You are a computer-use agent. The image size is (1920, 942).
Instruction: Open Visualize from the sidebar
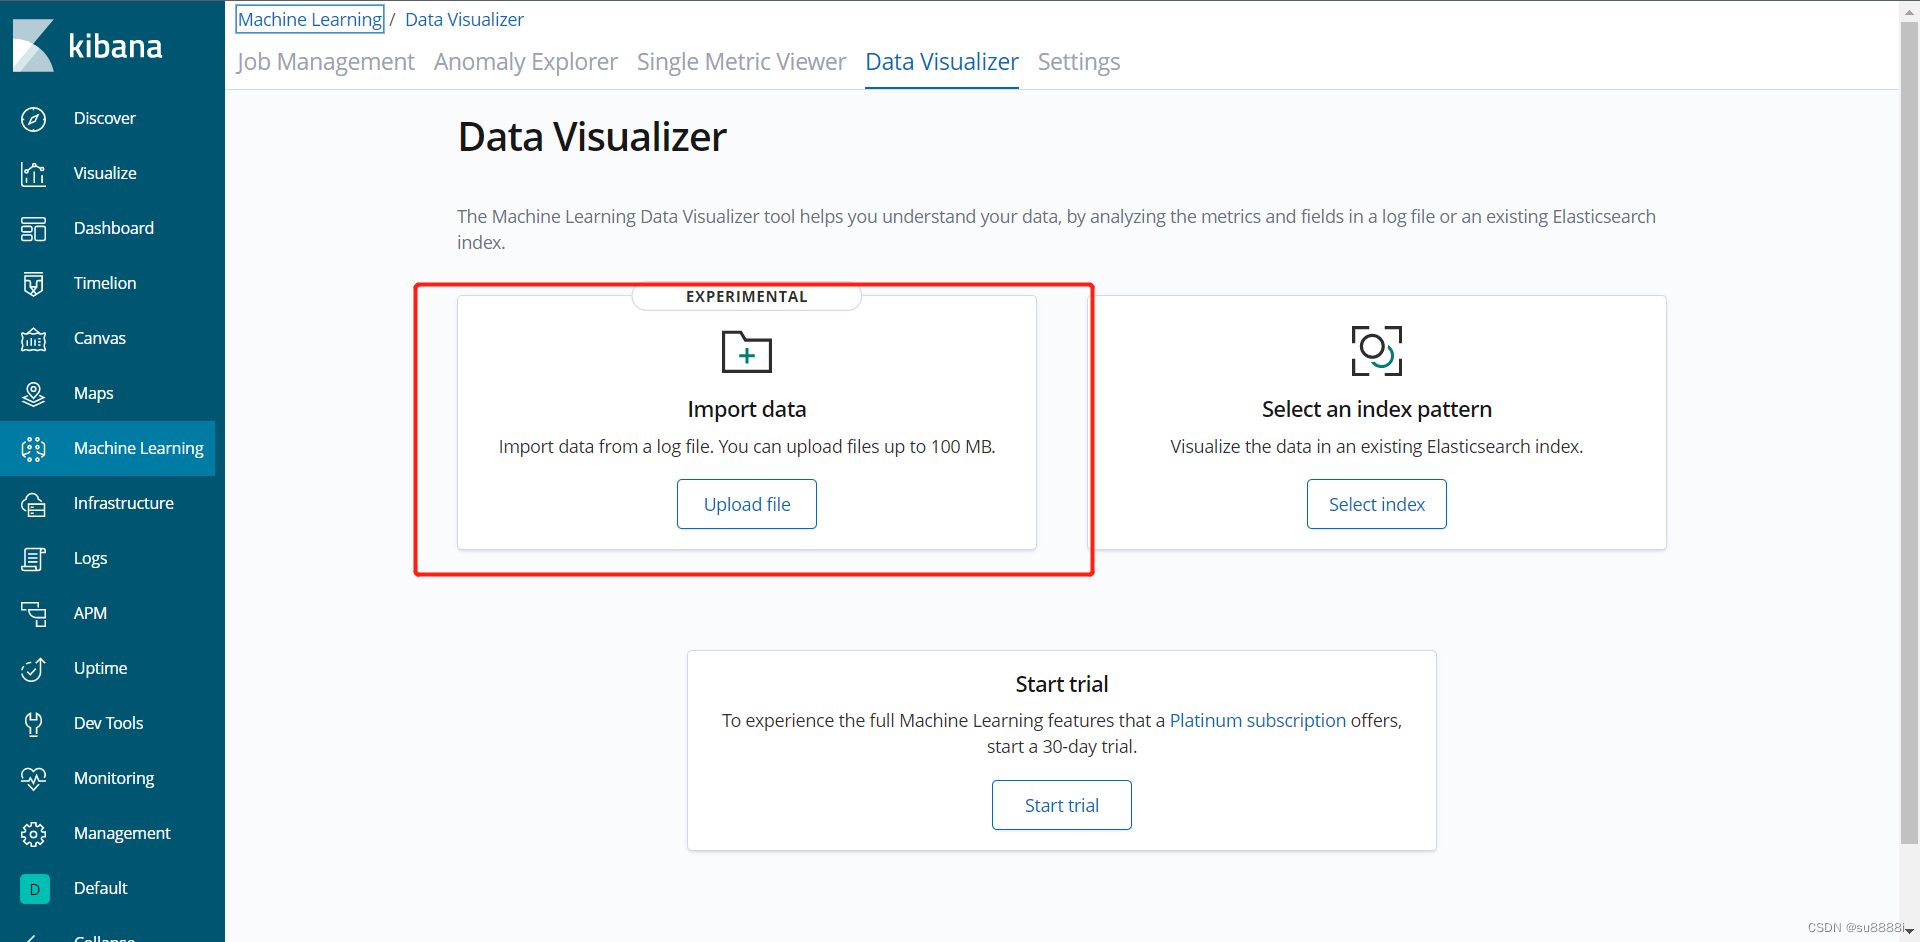(x=105, y=173)
